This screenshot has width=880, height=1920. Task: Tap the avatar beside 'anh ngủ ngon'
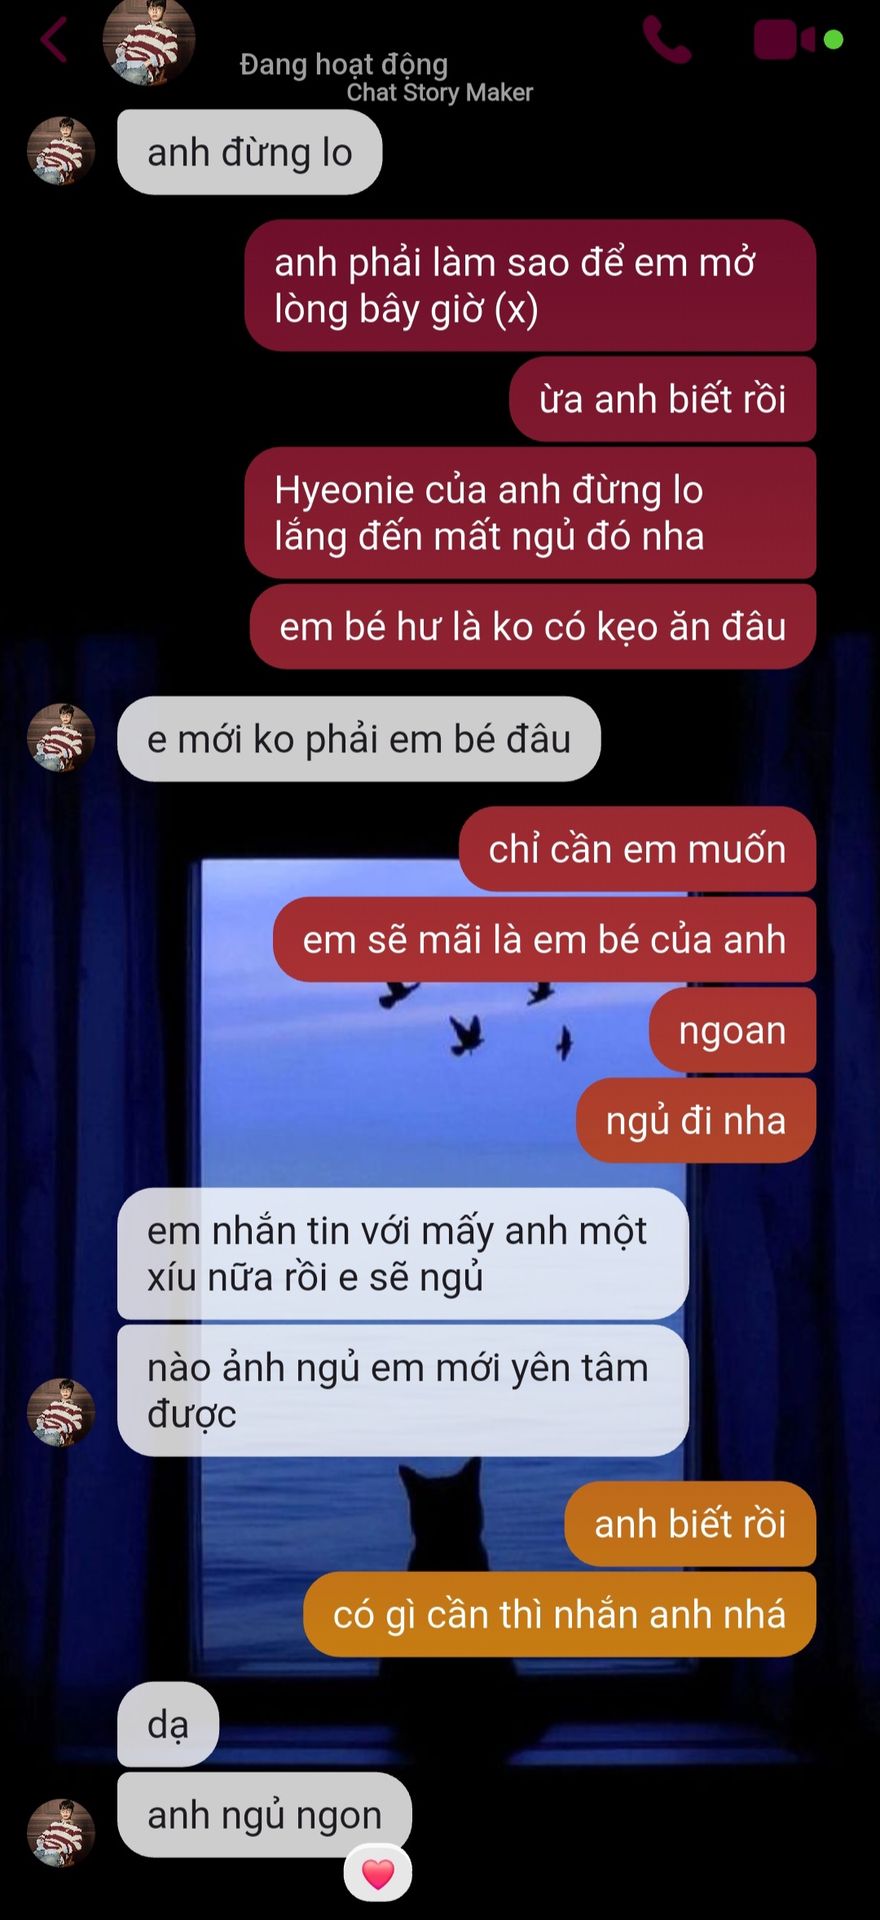[x=61, y=1833]
